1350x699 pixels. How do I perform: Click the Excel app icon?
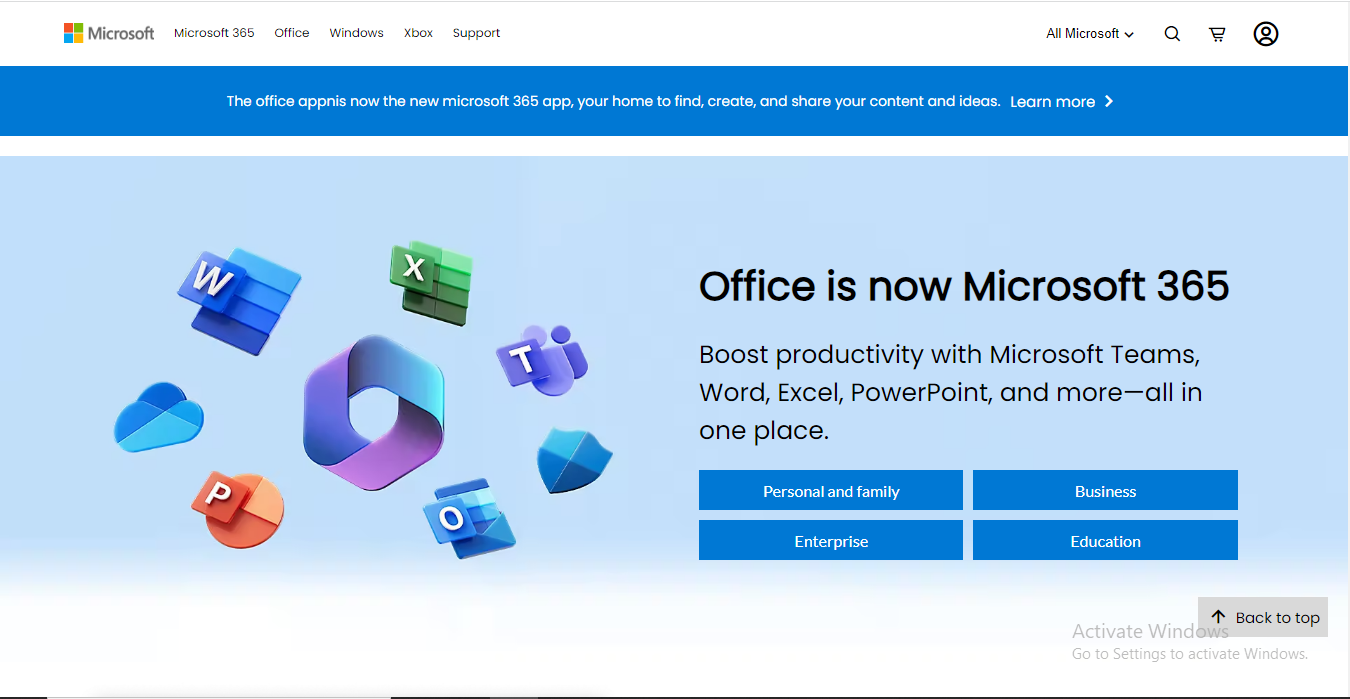click(431, 281)
